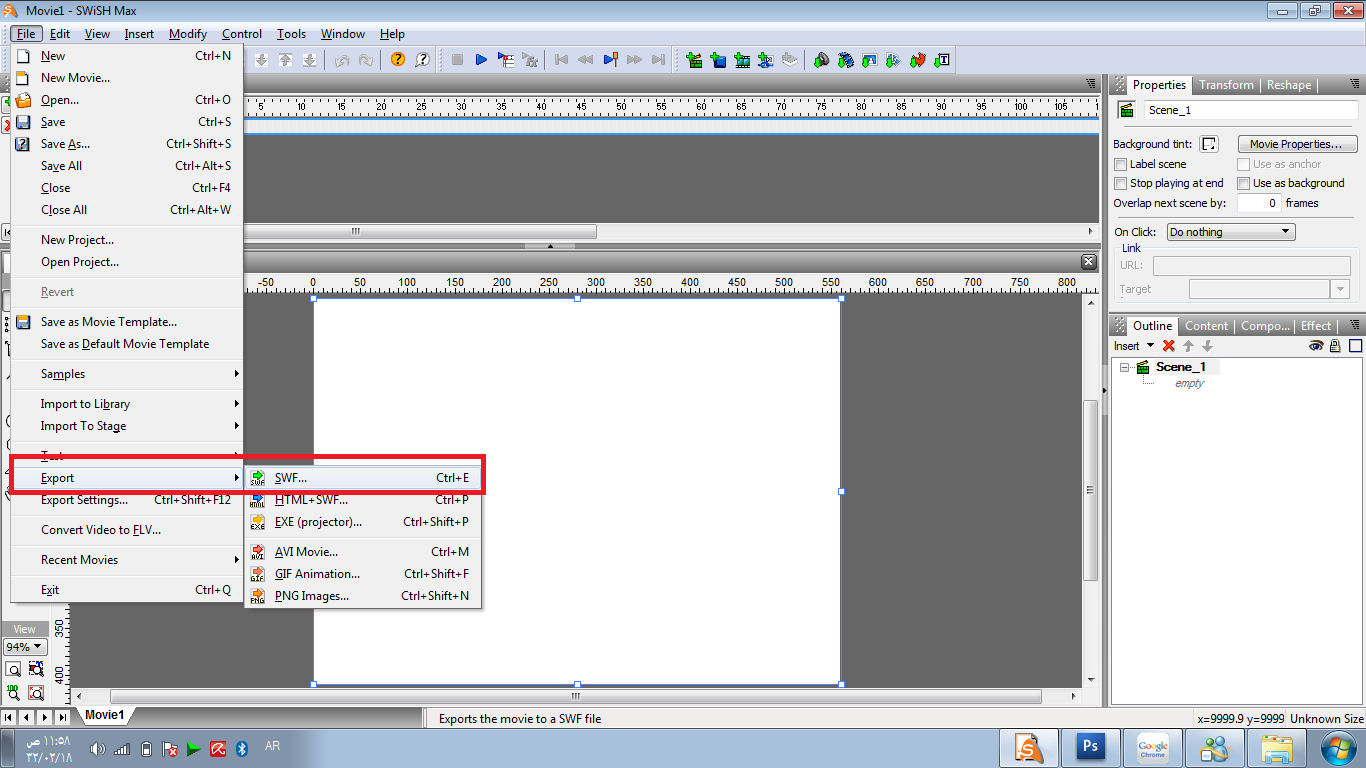Collapse the Scene_1 tree node
Viewport: 1366px width, 768px height.
click(1124, 367)
